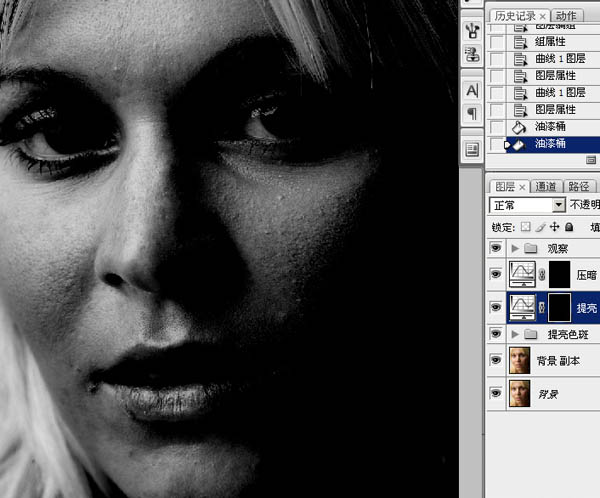Hide the 背景 layer
This screenshot has height=498, width=600.
(496, 393)
